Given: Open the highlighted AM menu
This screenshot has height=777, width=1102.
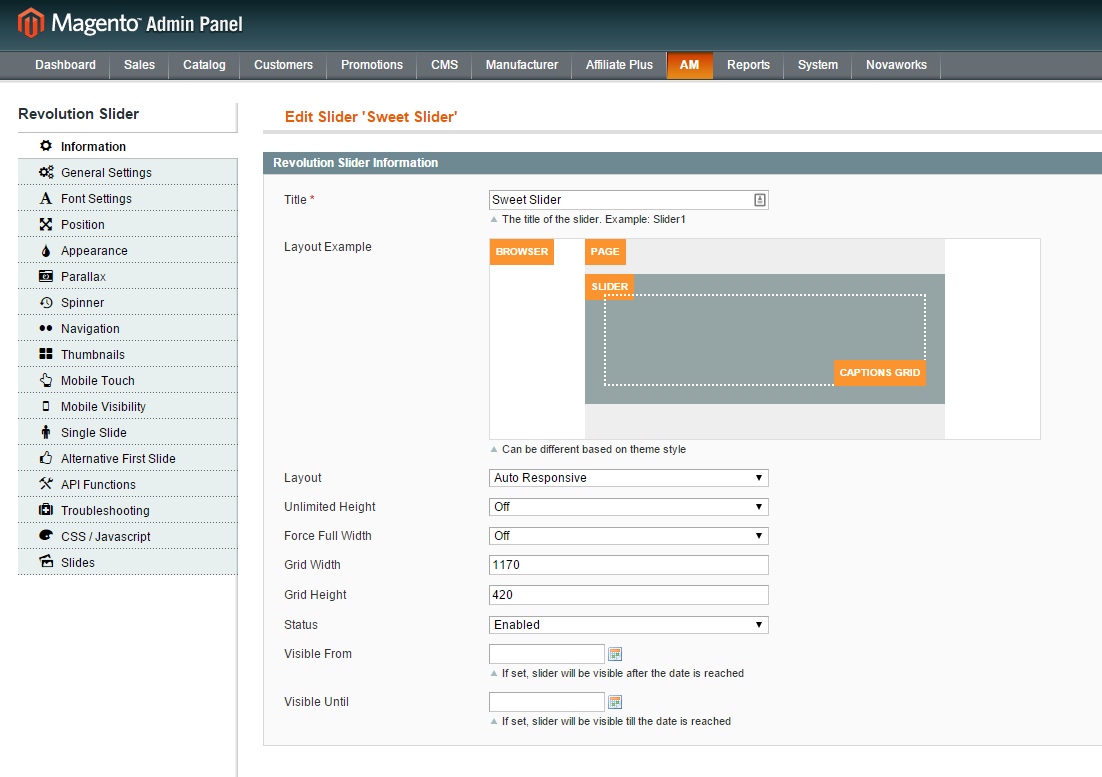Looking at the screenshot, I should point(689,65).
